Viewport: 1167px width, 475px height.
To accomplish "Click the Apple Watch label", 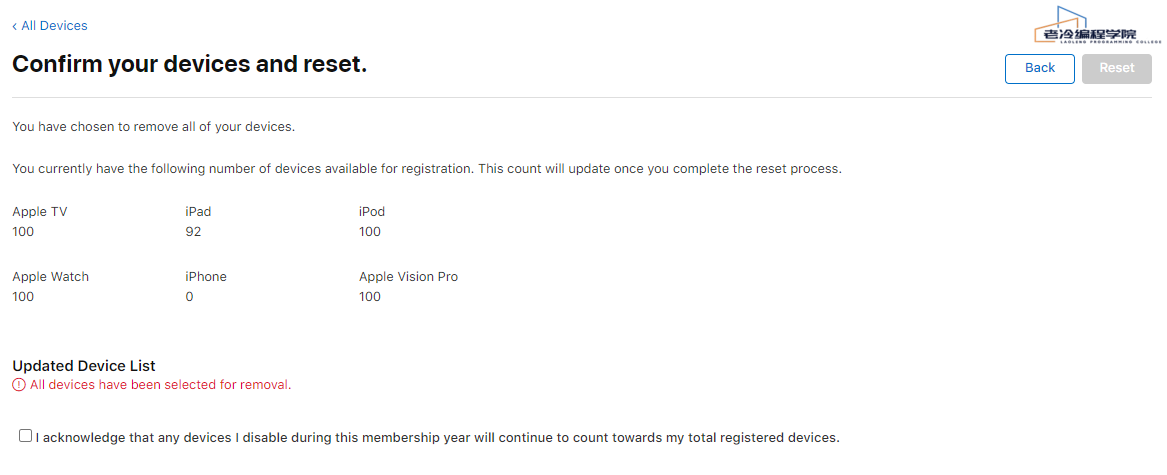I will [x=50, y=277].
